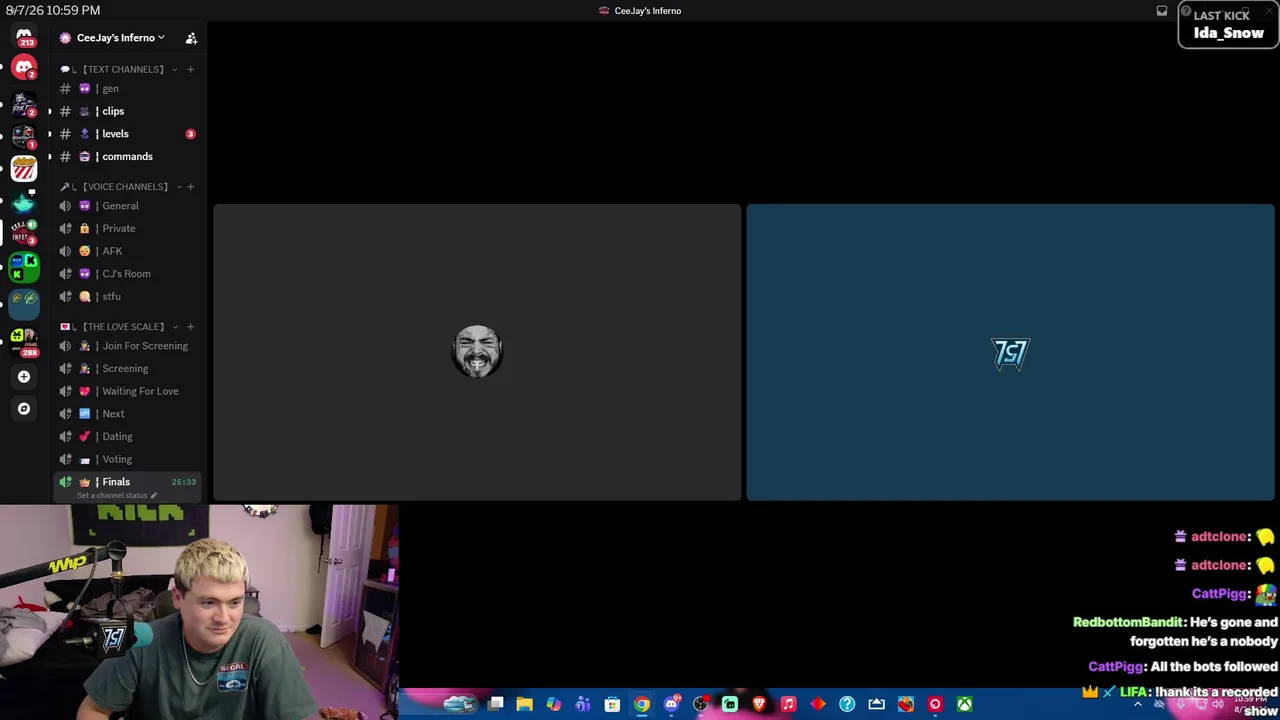Join the Join For Screening channel
The height and width of the screenshot is (720, 1280).
pos(128,346)
